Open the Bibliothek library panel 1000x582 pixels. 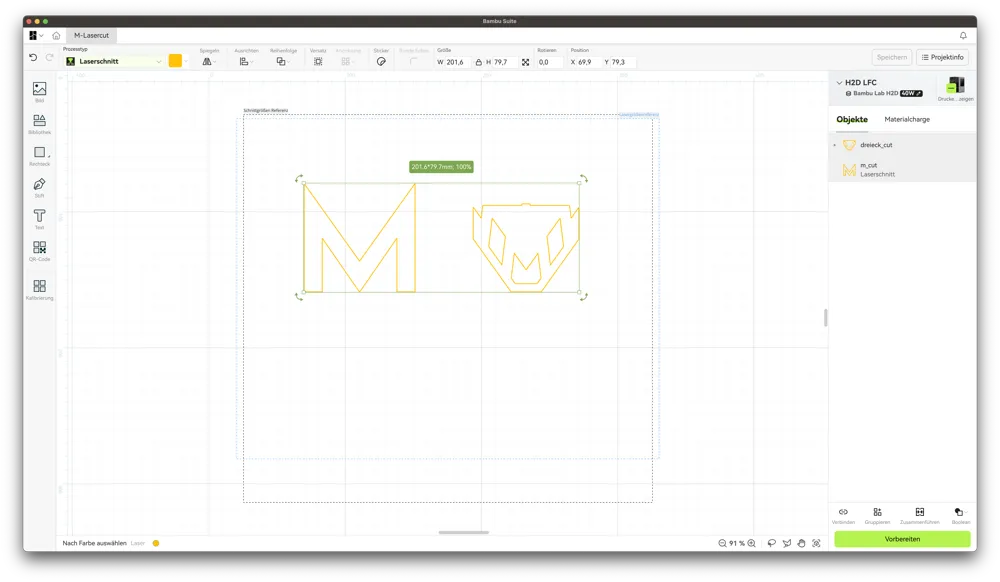tap(40, 124)
